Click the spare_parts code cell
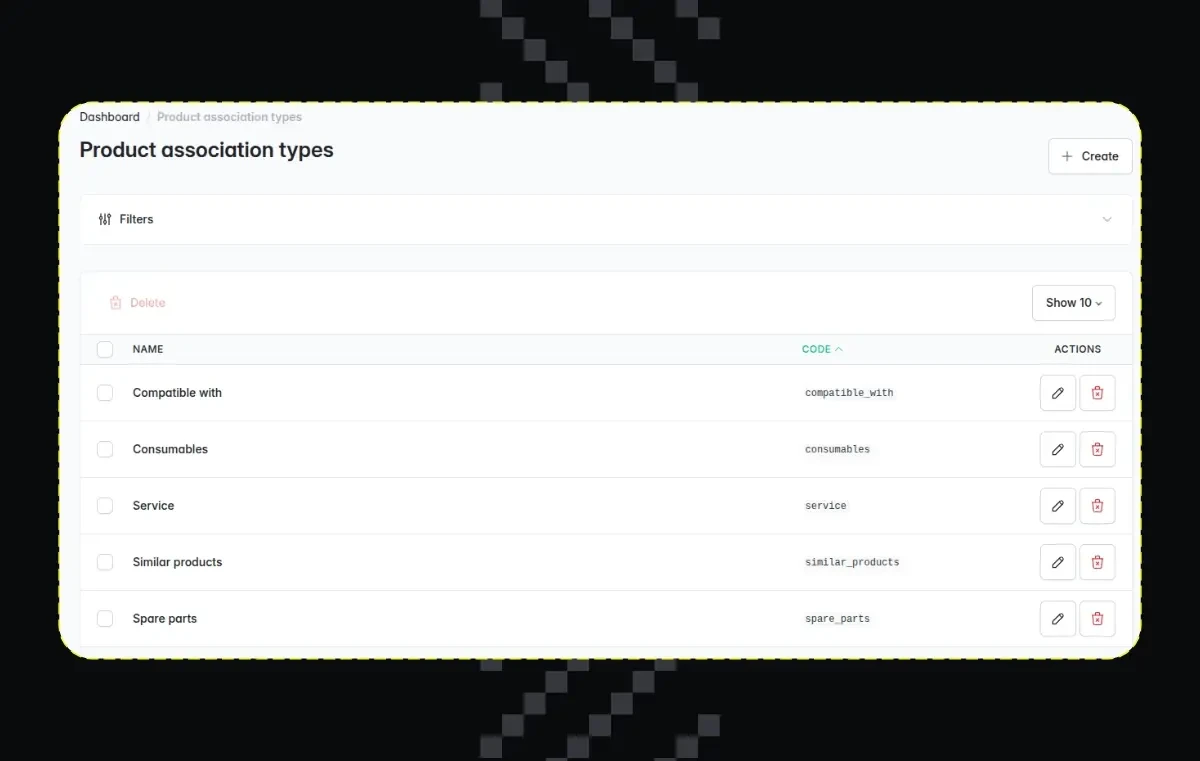This screenshot has width=1200, height=761. (x=837, y=619)
